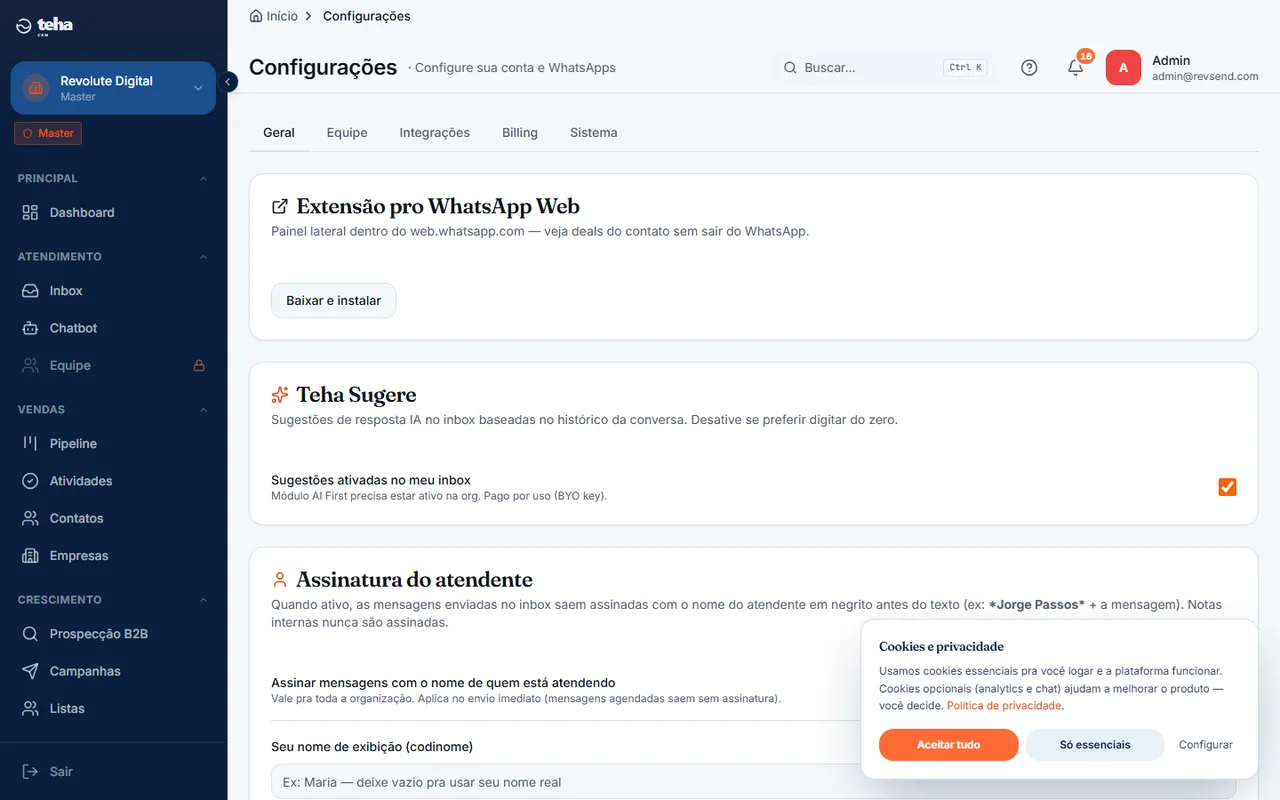Click the Seu nome de exibição input

(x=754, y=782)
